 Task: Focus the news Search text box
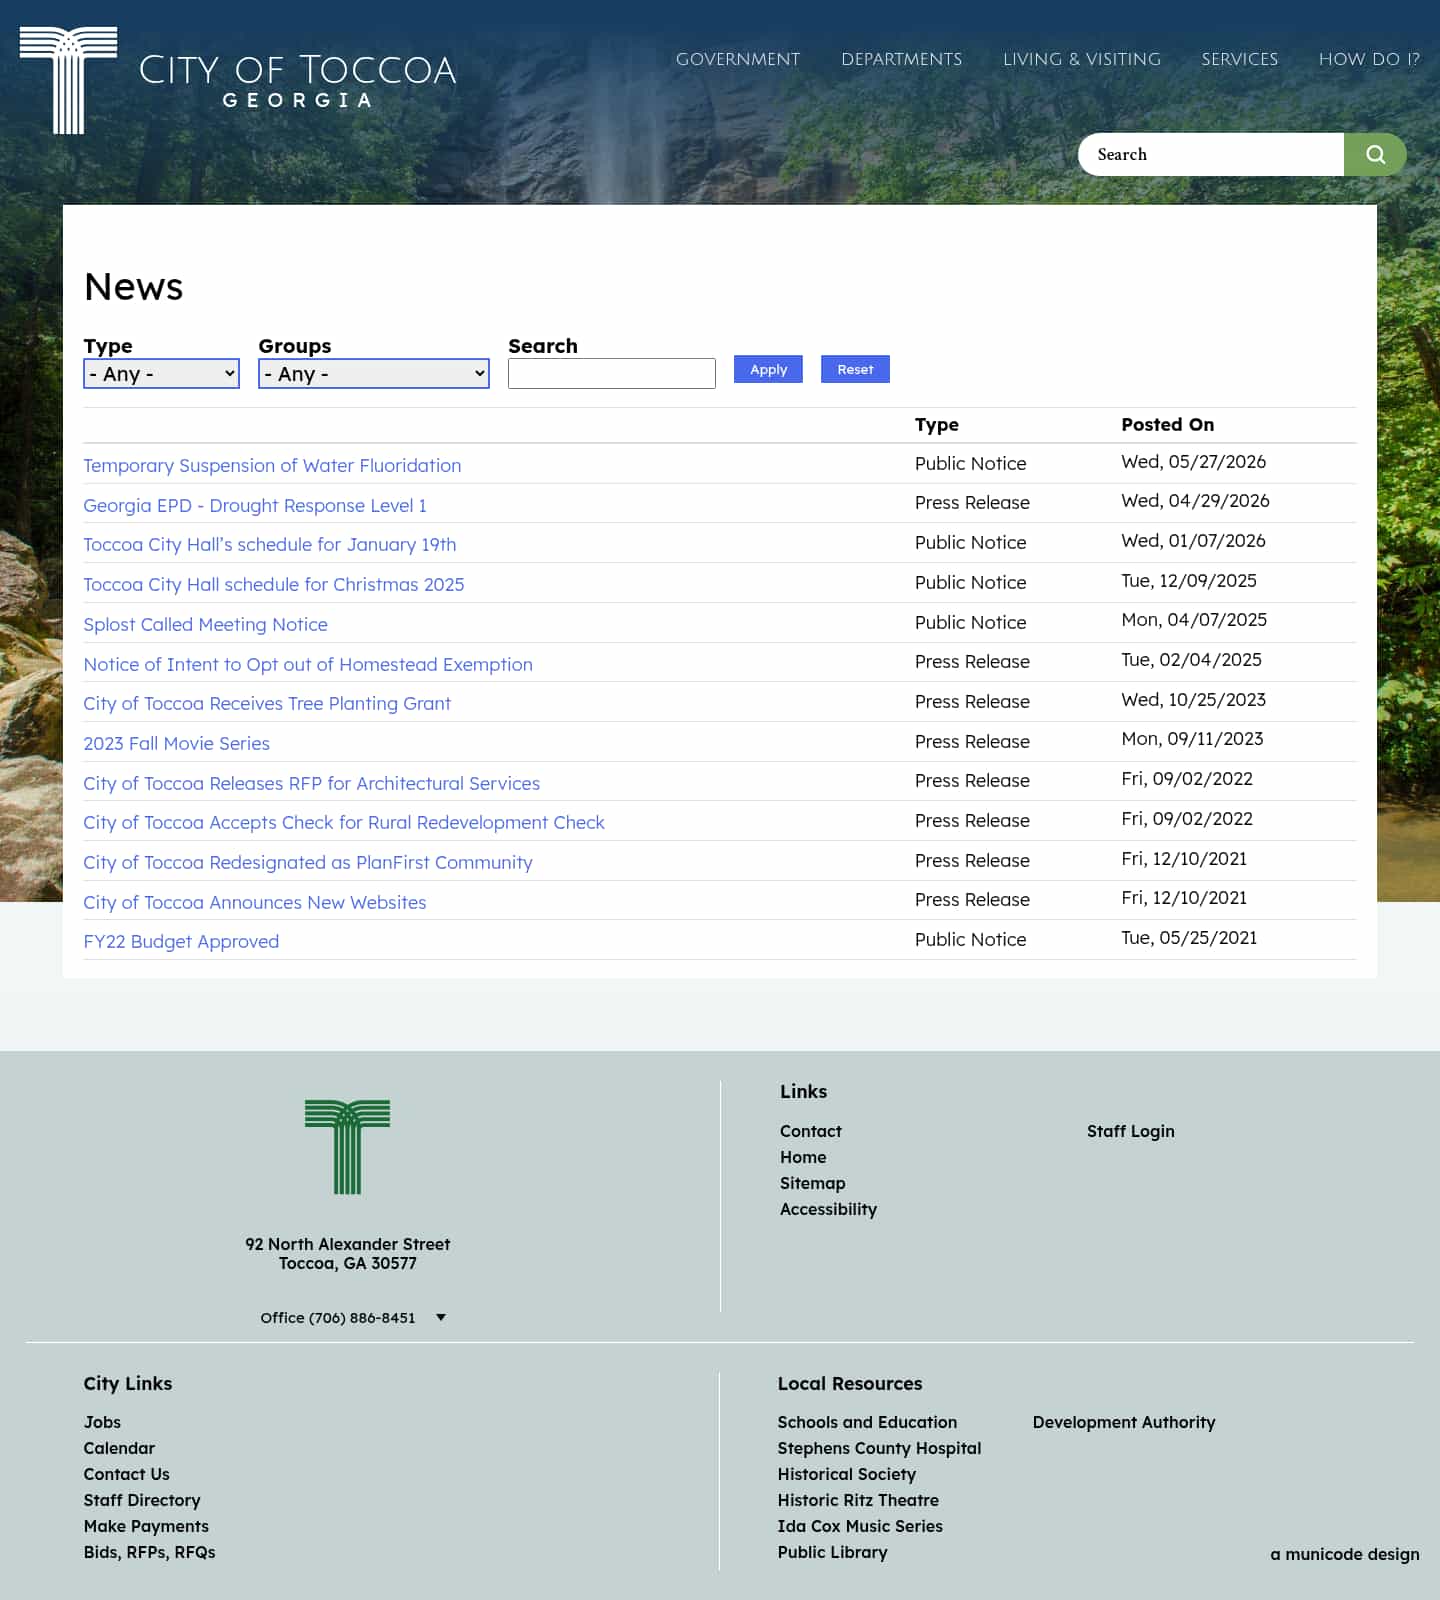click(612, 373)
